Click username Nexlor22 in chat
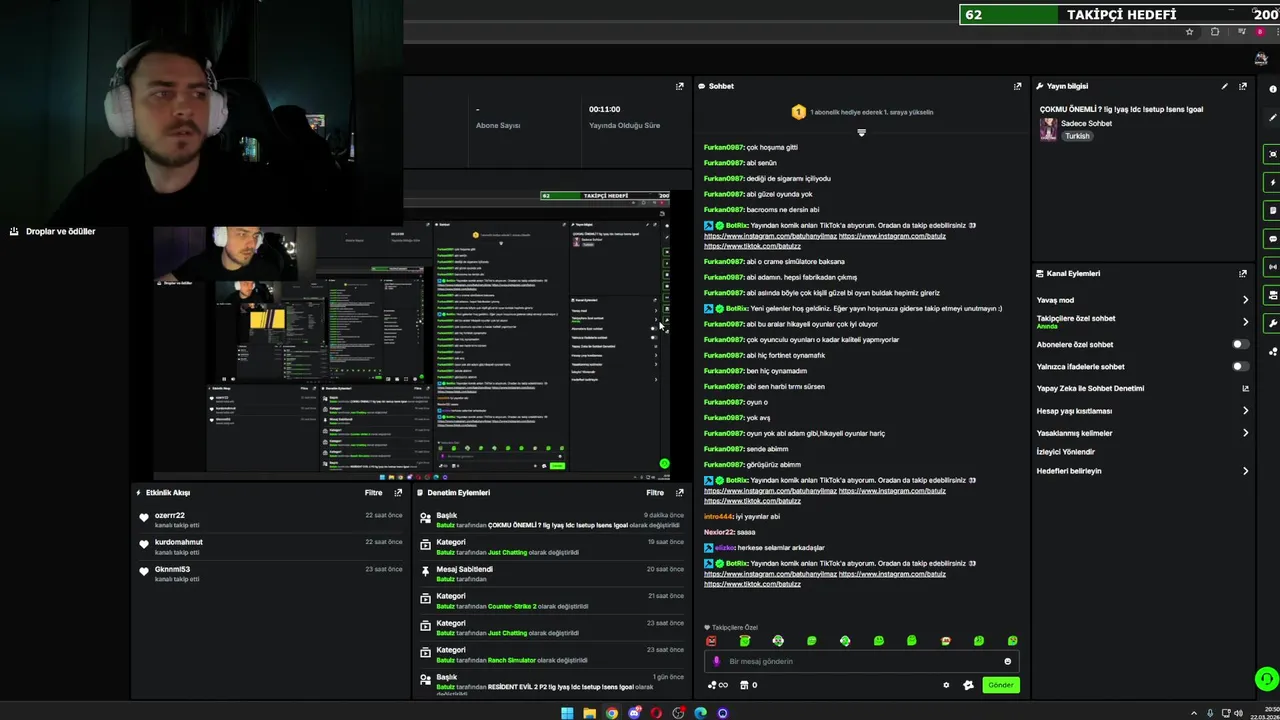Viewport: 1280px width, 720px height. pos(718,532)
